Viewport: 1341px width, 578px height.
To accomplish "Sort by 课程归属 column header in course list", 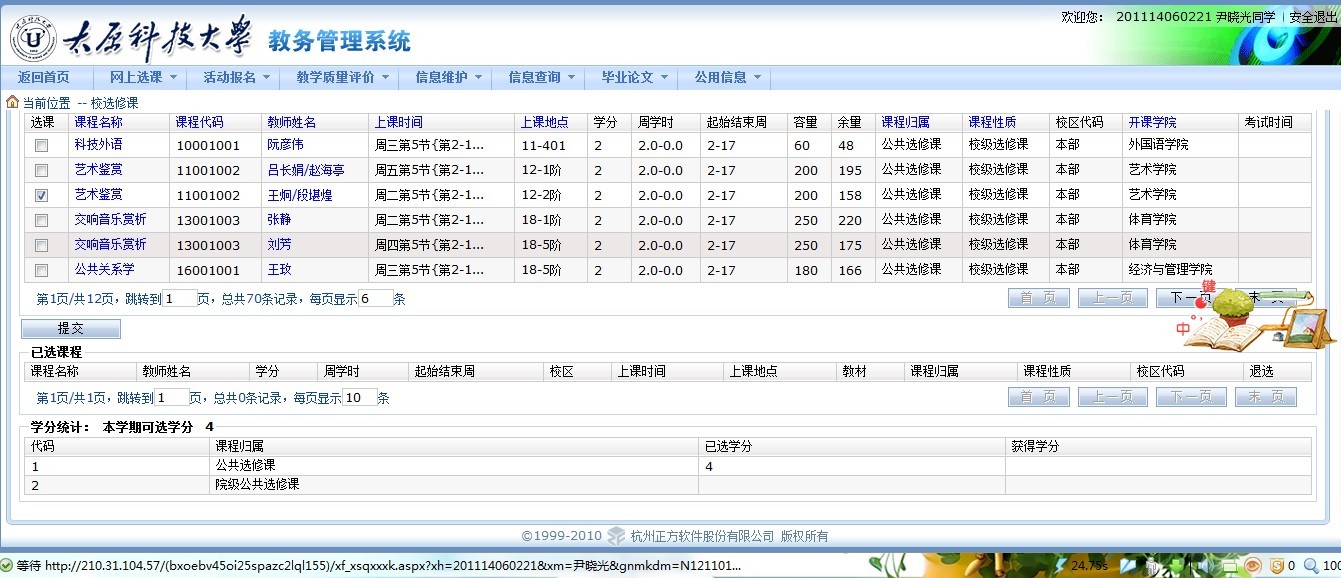I will coord(905,122).
